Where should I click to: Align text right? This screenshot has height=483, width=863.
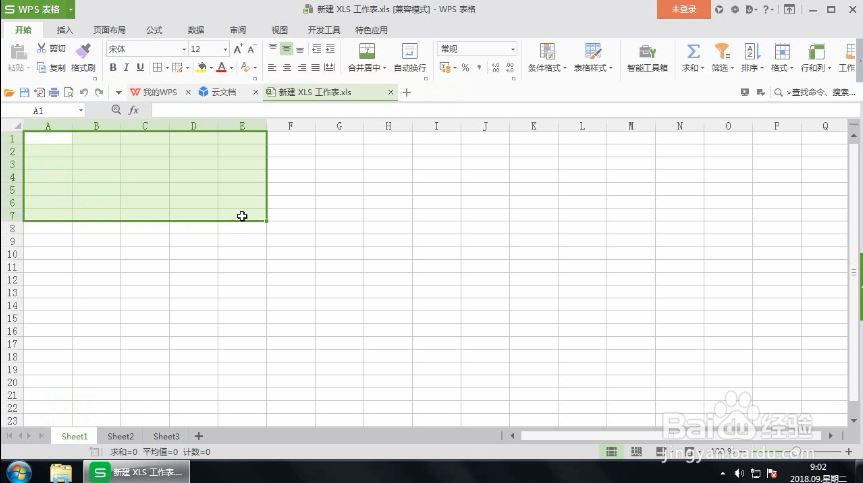click(302, 67)
